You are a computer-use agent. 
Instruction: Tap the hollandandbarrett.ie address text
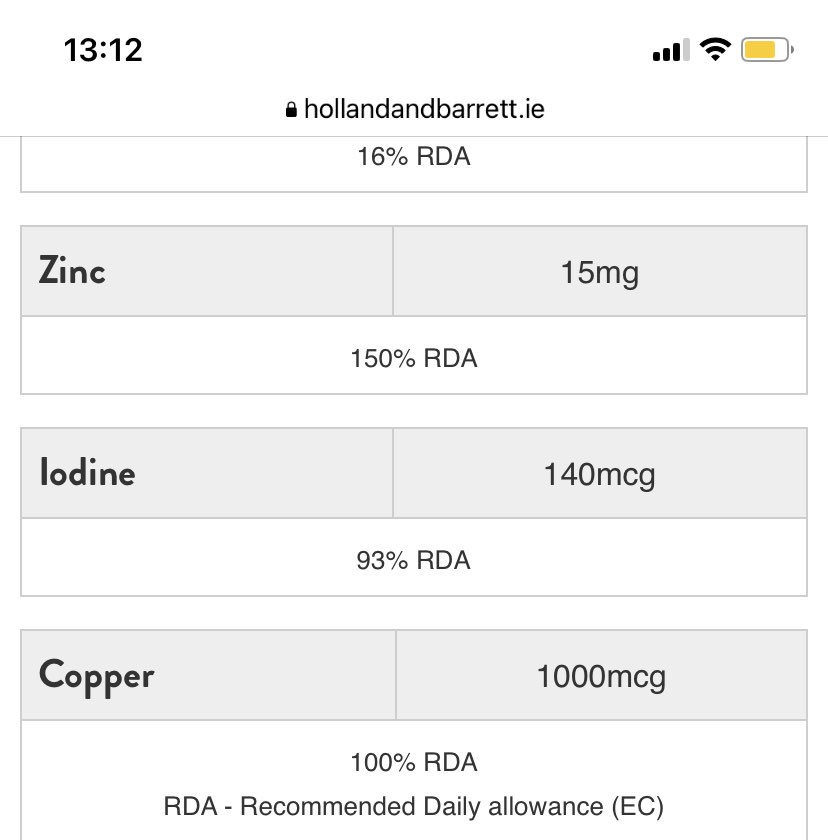[424, 109]
